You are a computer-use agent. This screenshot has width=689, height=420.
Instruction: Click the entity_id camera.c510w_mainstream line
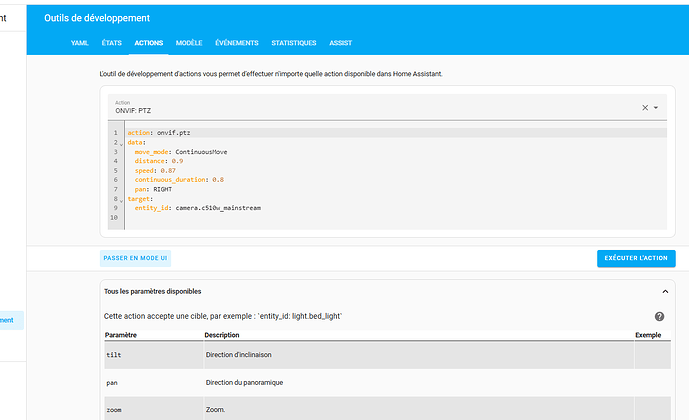tap(197, 208)
